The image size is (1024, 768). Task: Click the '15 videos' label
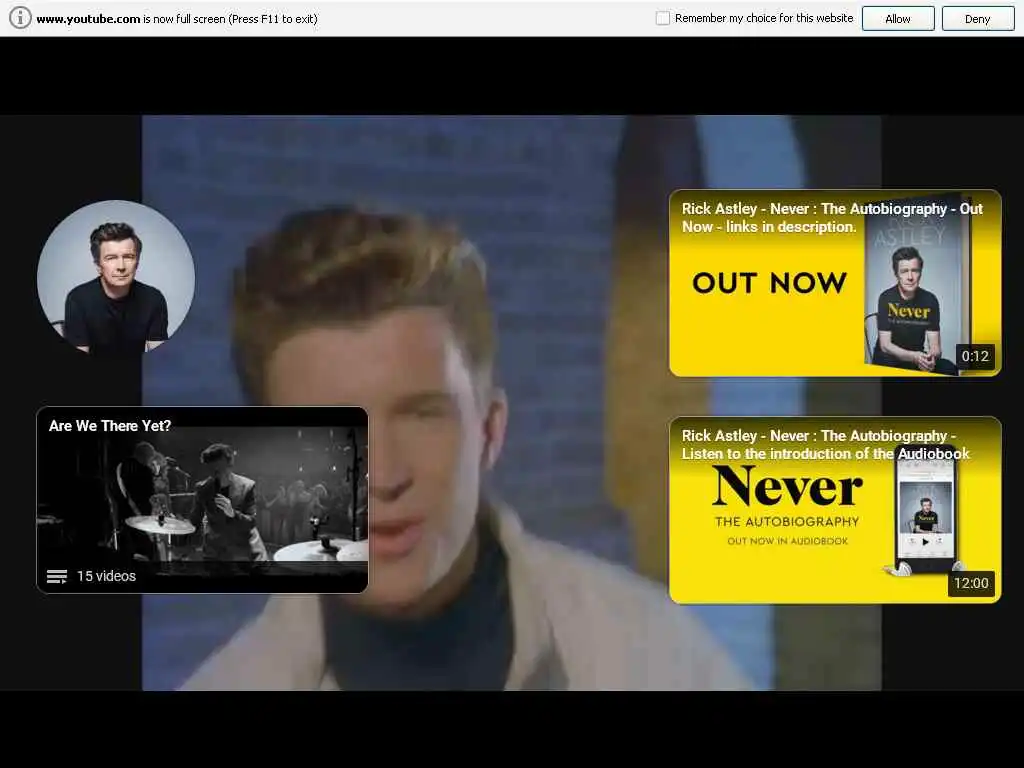(106, 576)
